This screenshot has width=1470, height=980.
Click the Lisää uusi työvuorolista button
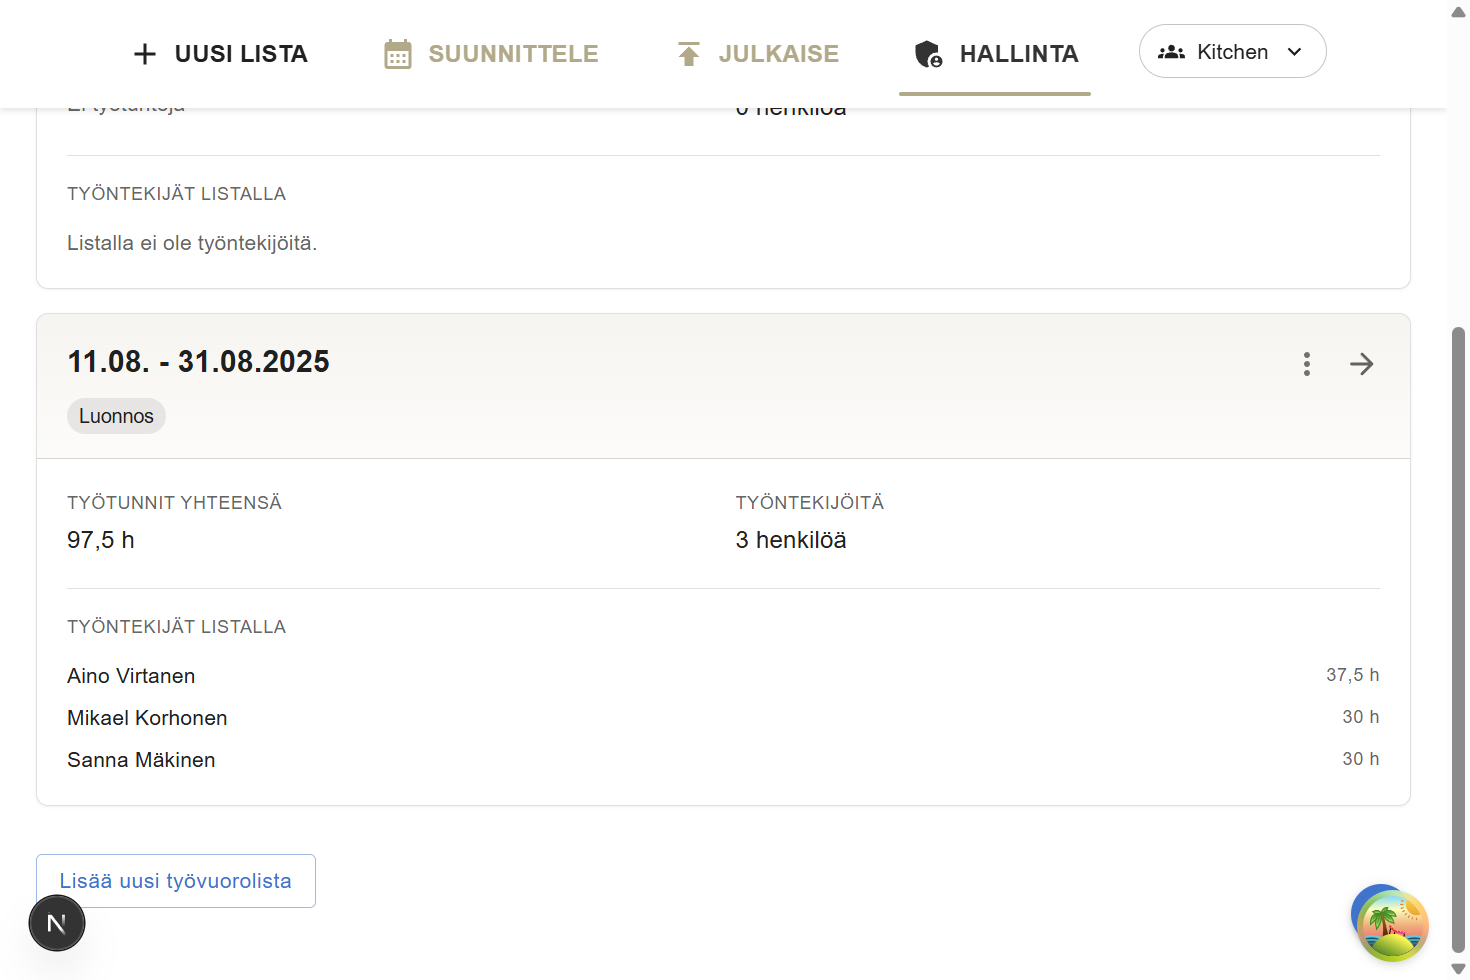pos(176,881)
